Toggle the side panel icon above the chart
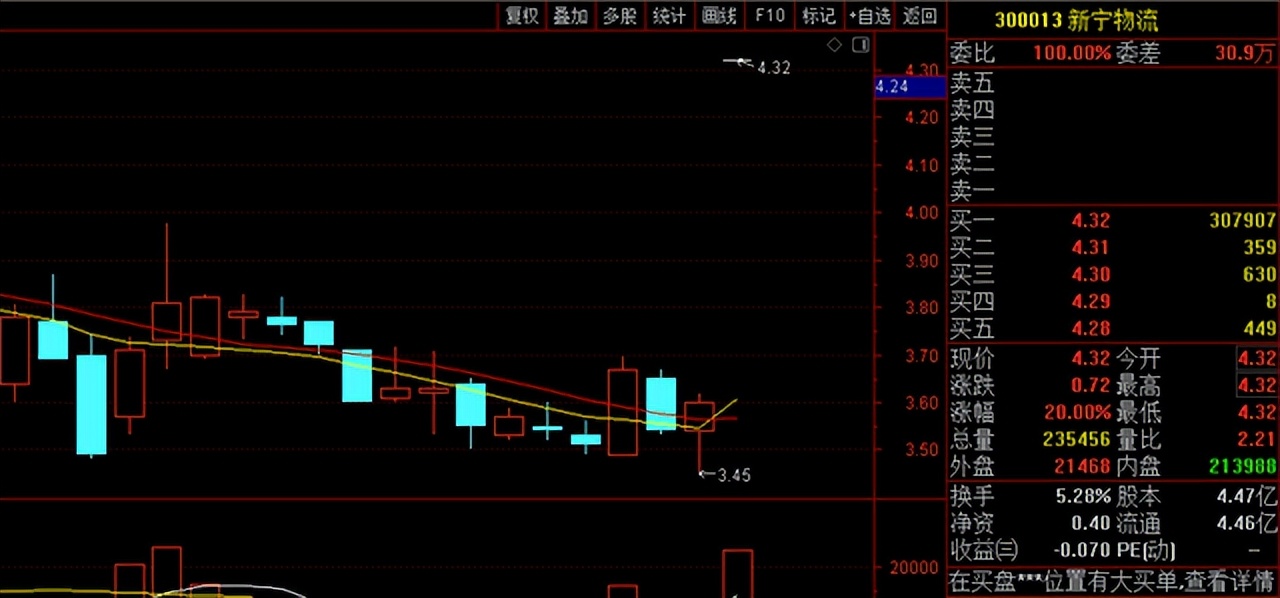This screenshot has height=598, width=1280. pyautogui.click(x=860, y=45)
